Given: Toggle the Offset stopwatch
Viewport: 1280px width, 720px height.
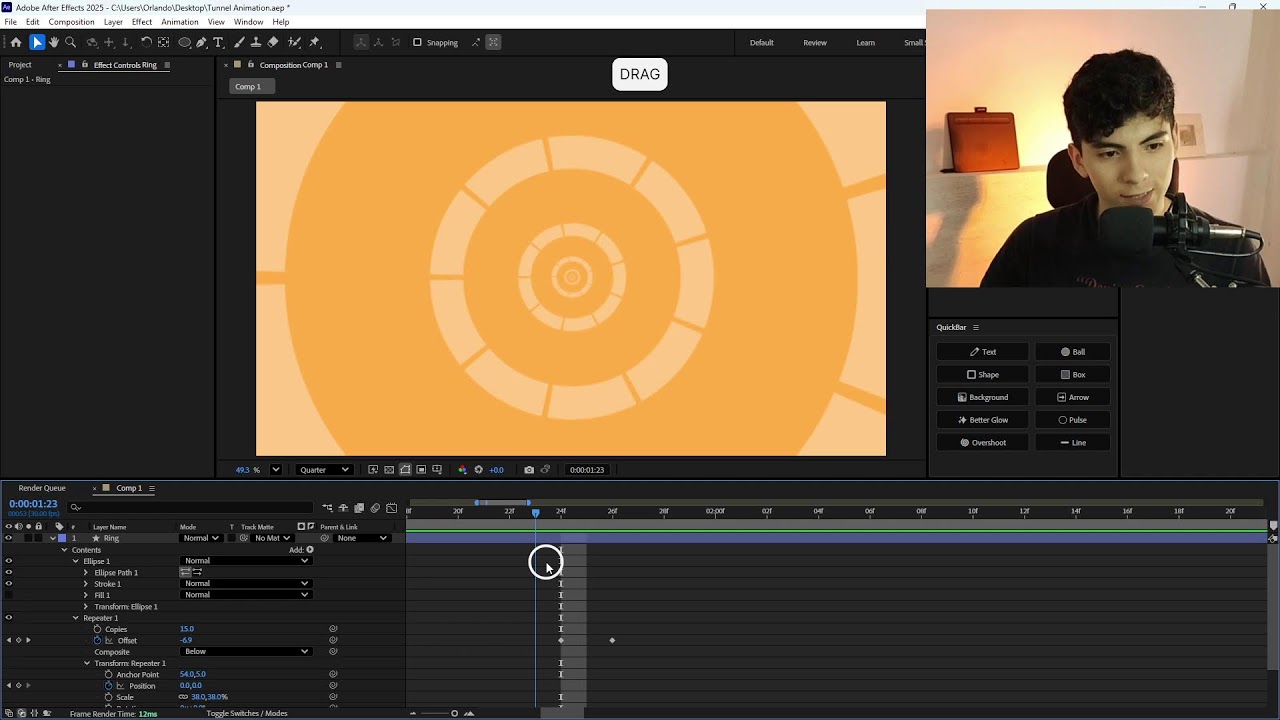Looking at the screenshot, I should (x=97, y=640).
